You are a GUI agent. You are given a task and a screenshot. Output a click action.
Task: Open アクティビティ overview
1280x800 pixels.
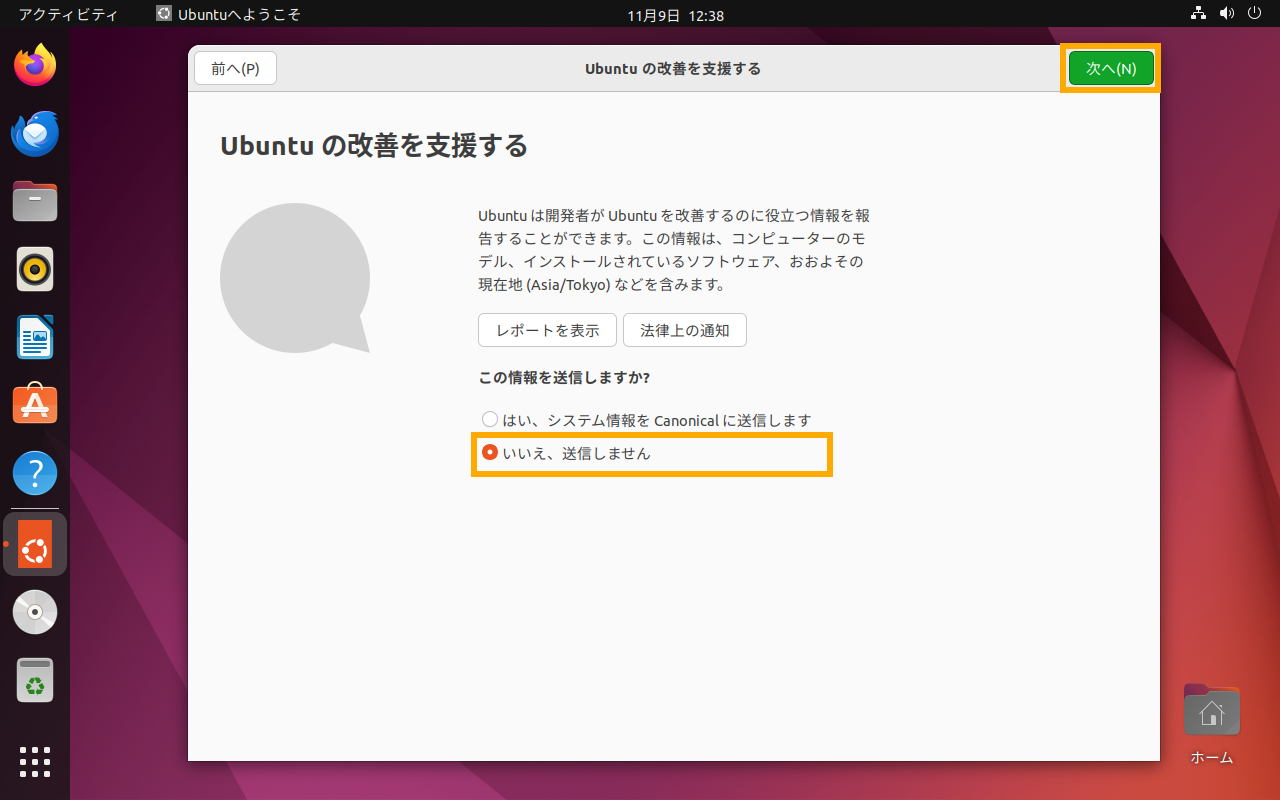[68, 15]
